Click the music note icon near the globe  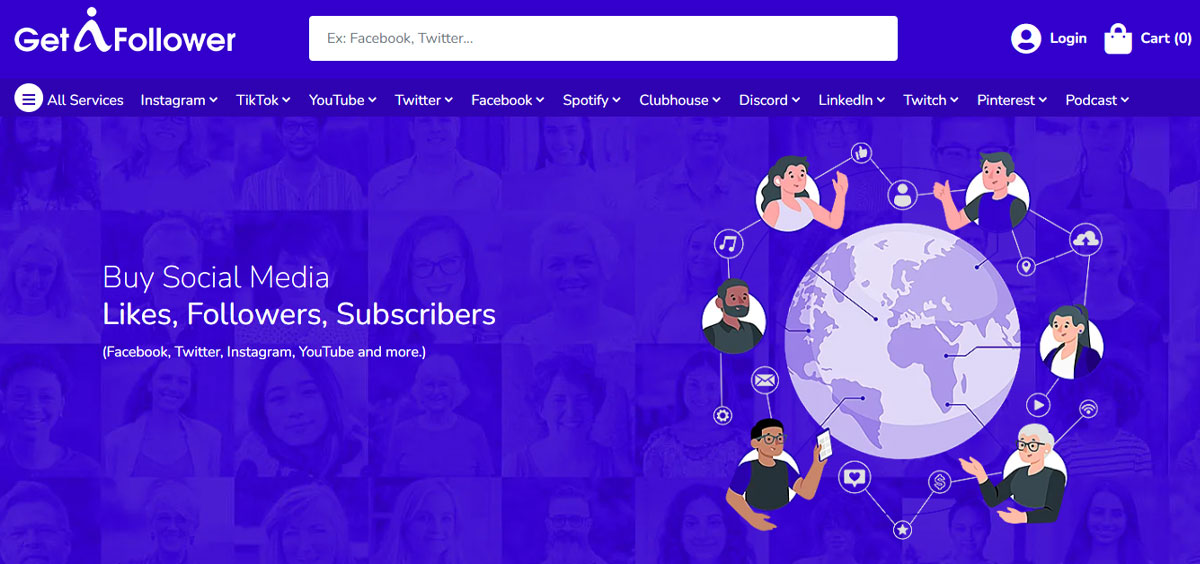[728, 243]
